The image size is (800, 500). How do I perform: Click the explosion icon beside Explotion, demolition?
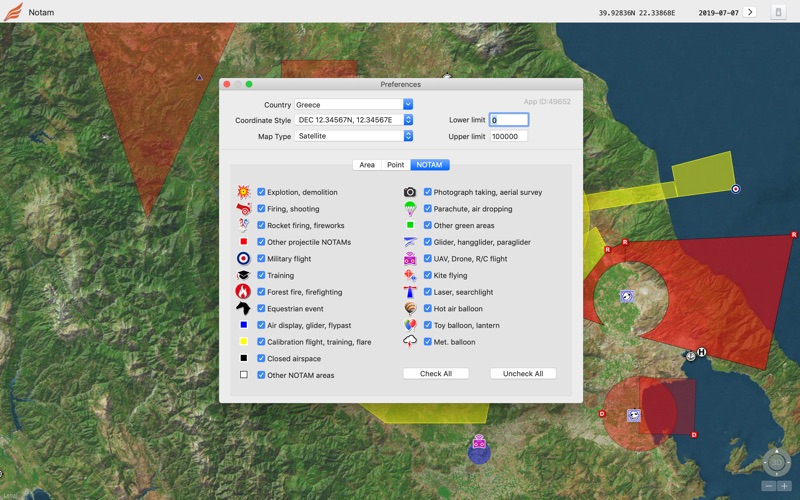click(x=244, y=192)
